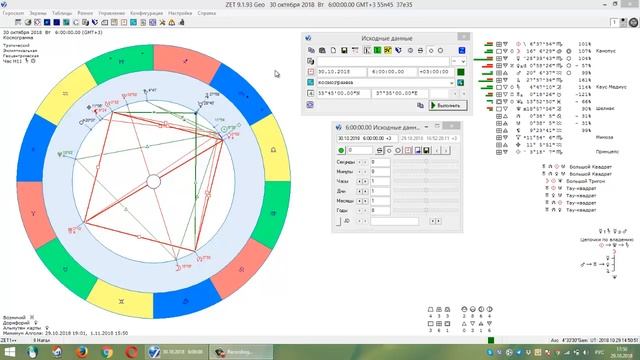Image resolution: width=640 pixels, height=360 pixels.
Task: Click the forward arrow right of the JD field
Action: coord(438,221)
